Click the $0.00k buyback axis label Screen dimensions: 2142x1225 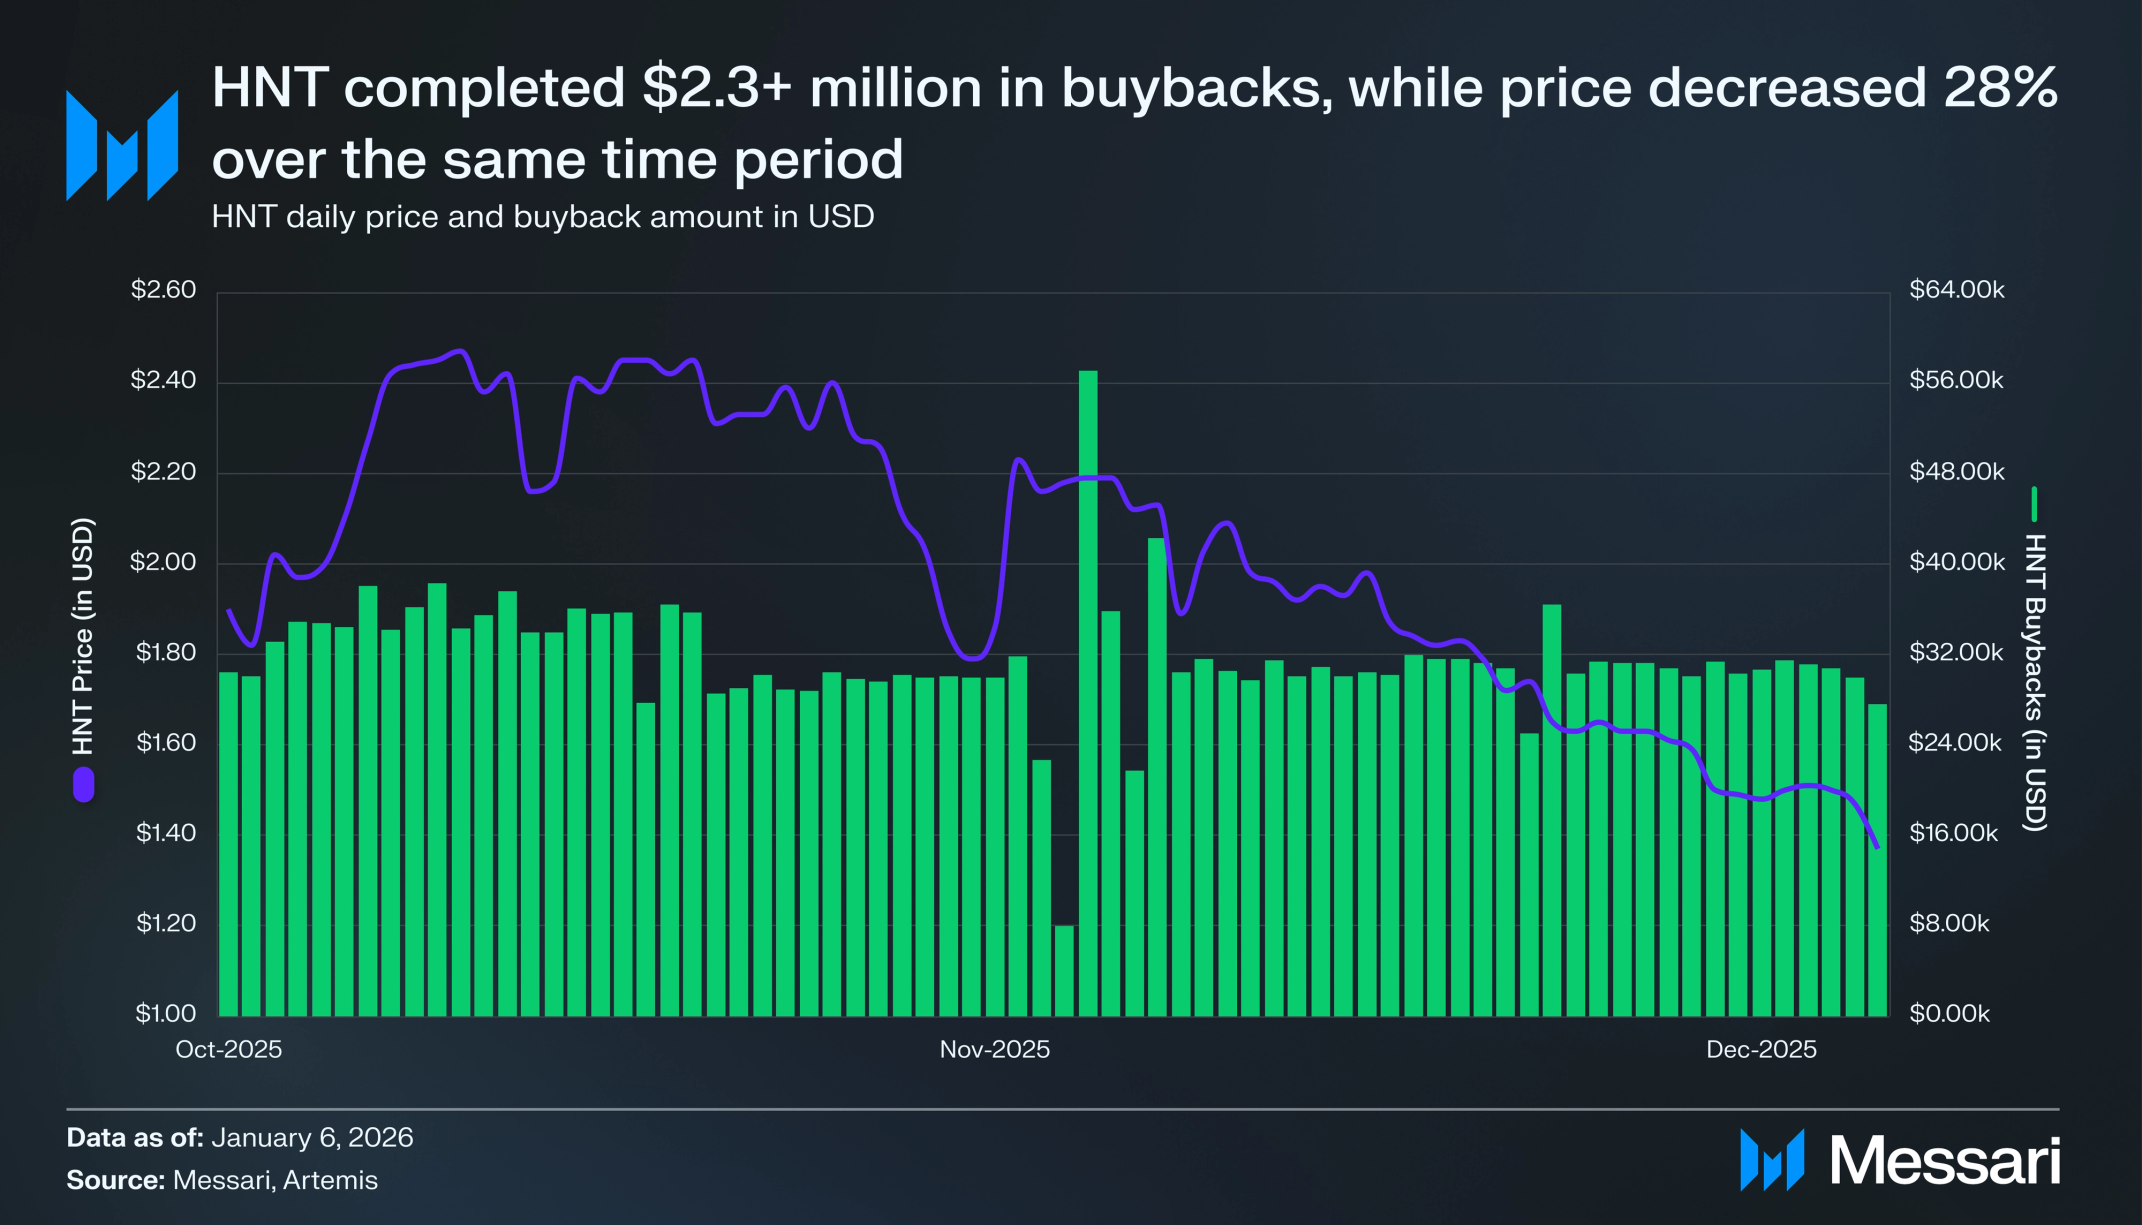coord(1950,1014)
